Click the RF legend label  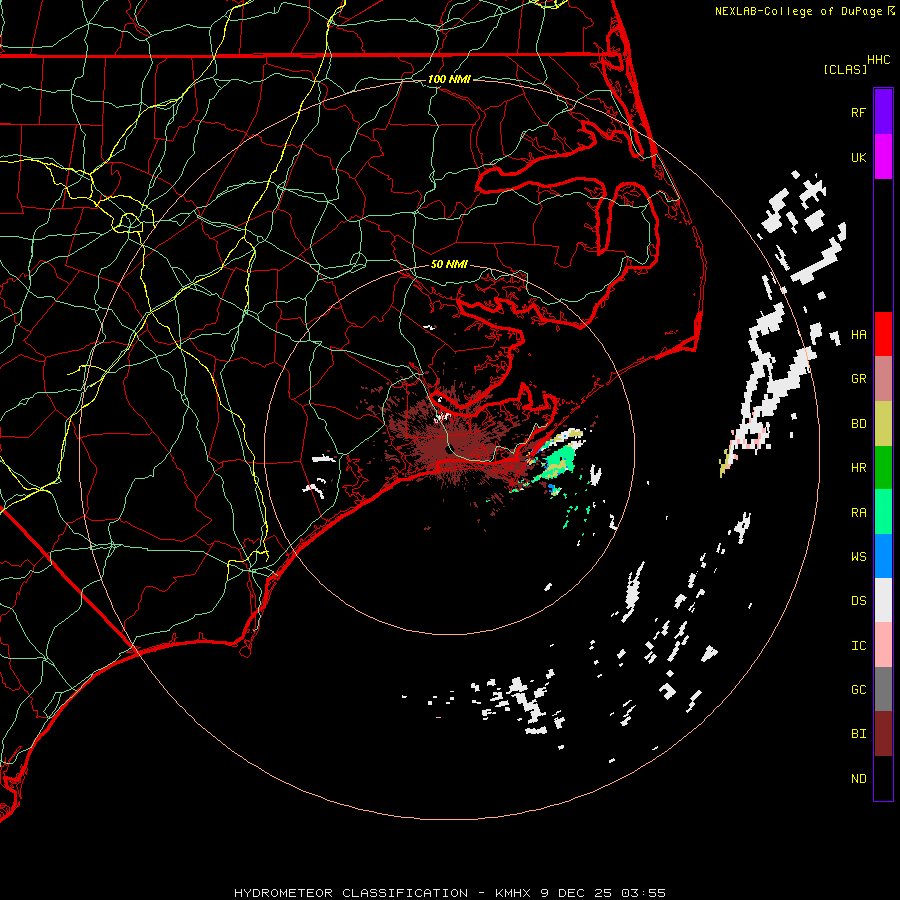pos(859,112)
